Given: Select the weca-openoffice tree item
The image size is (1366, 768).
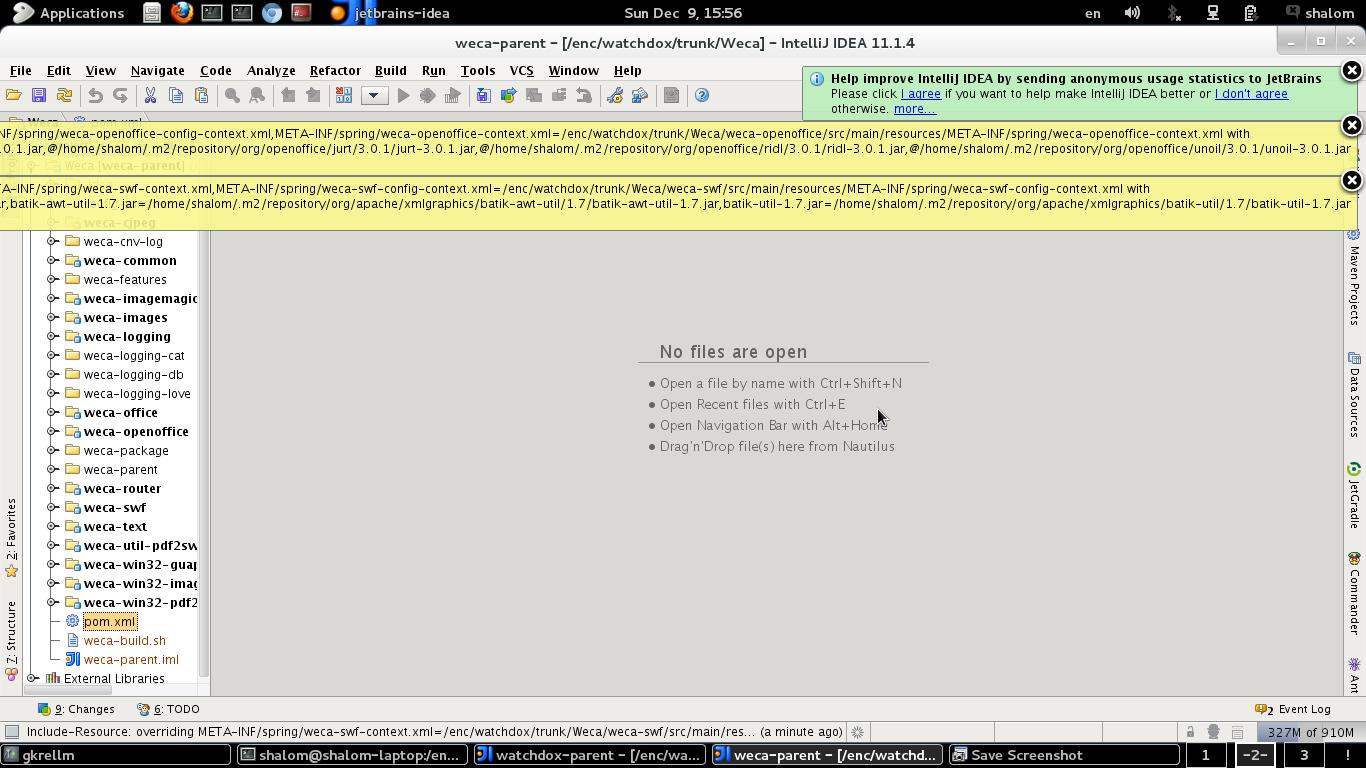Looking at the screenshot, I should coord(136,431).
